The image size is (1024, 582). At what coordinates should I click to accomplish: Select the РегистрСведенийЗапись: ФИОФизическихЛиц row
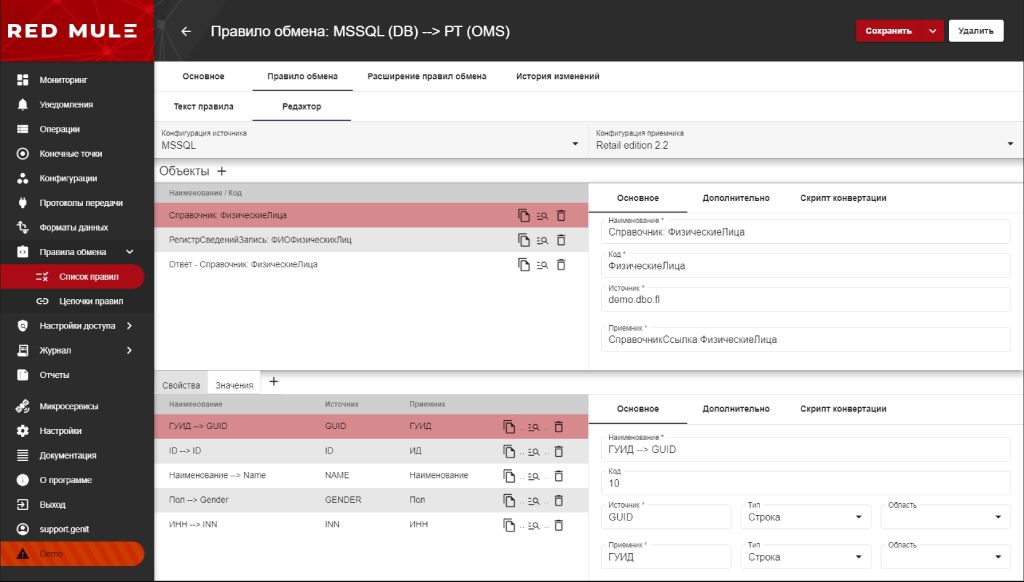click(371, 240)
